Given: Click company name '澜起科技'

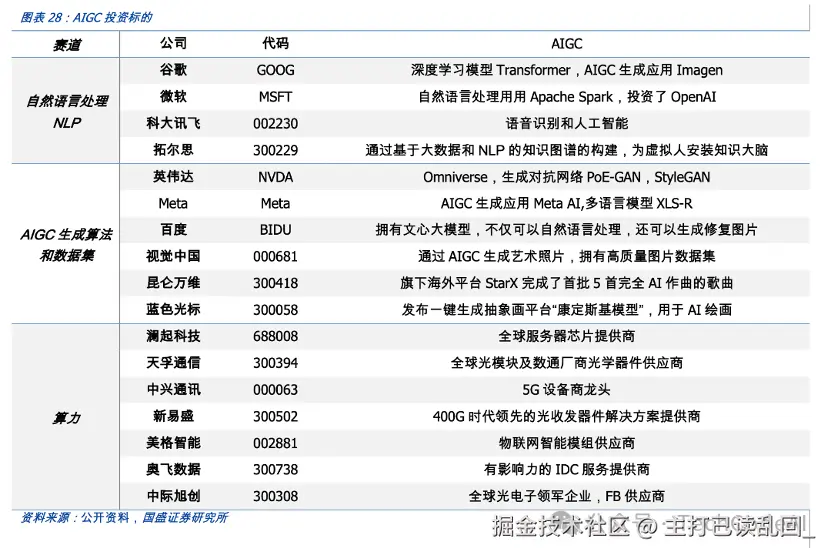Looking at the screenshot, I should pos(174,336).
